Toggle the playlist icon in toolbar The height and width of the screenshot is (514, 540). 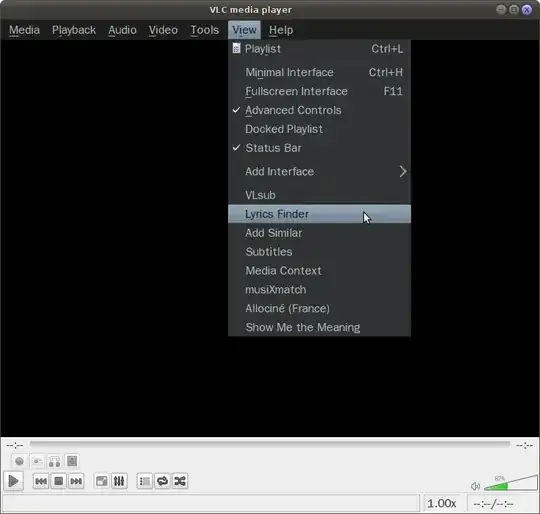[145, 481]
